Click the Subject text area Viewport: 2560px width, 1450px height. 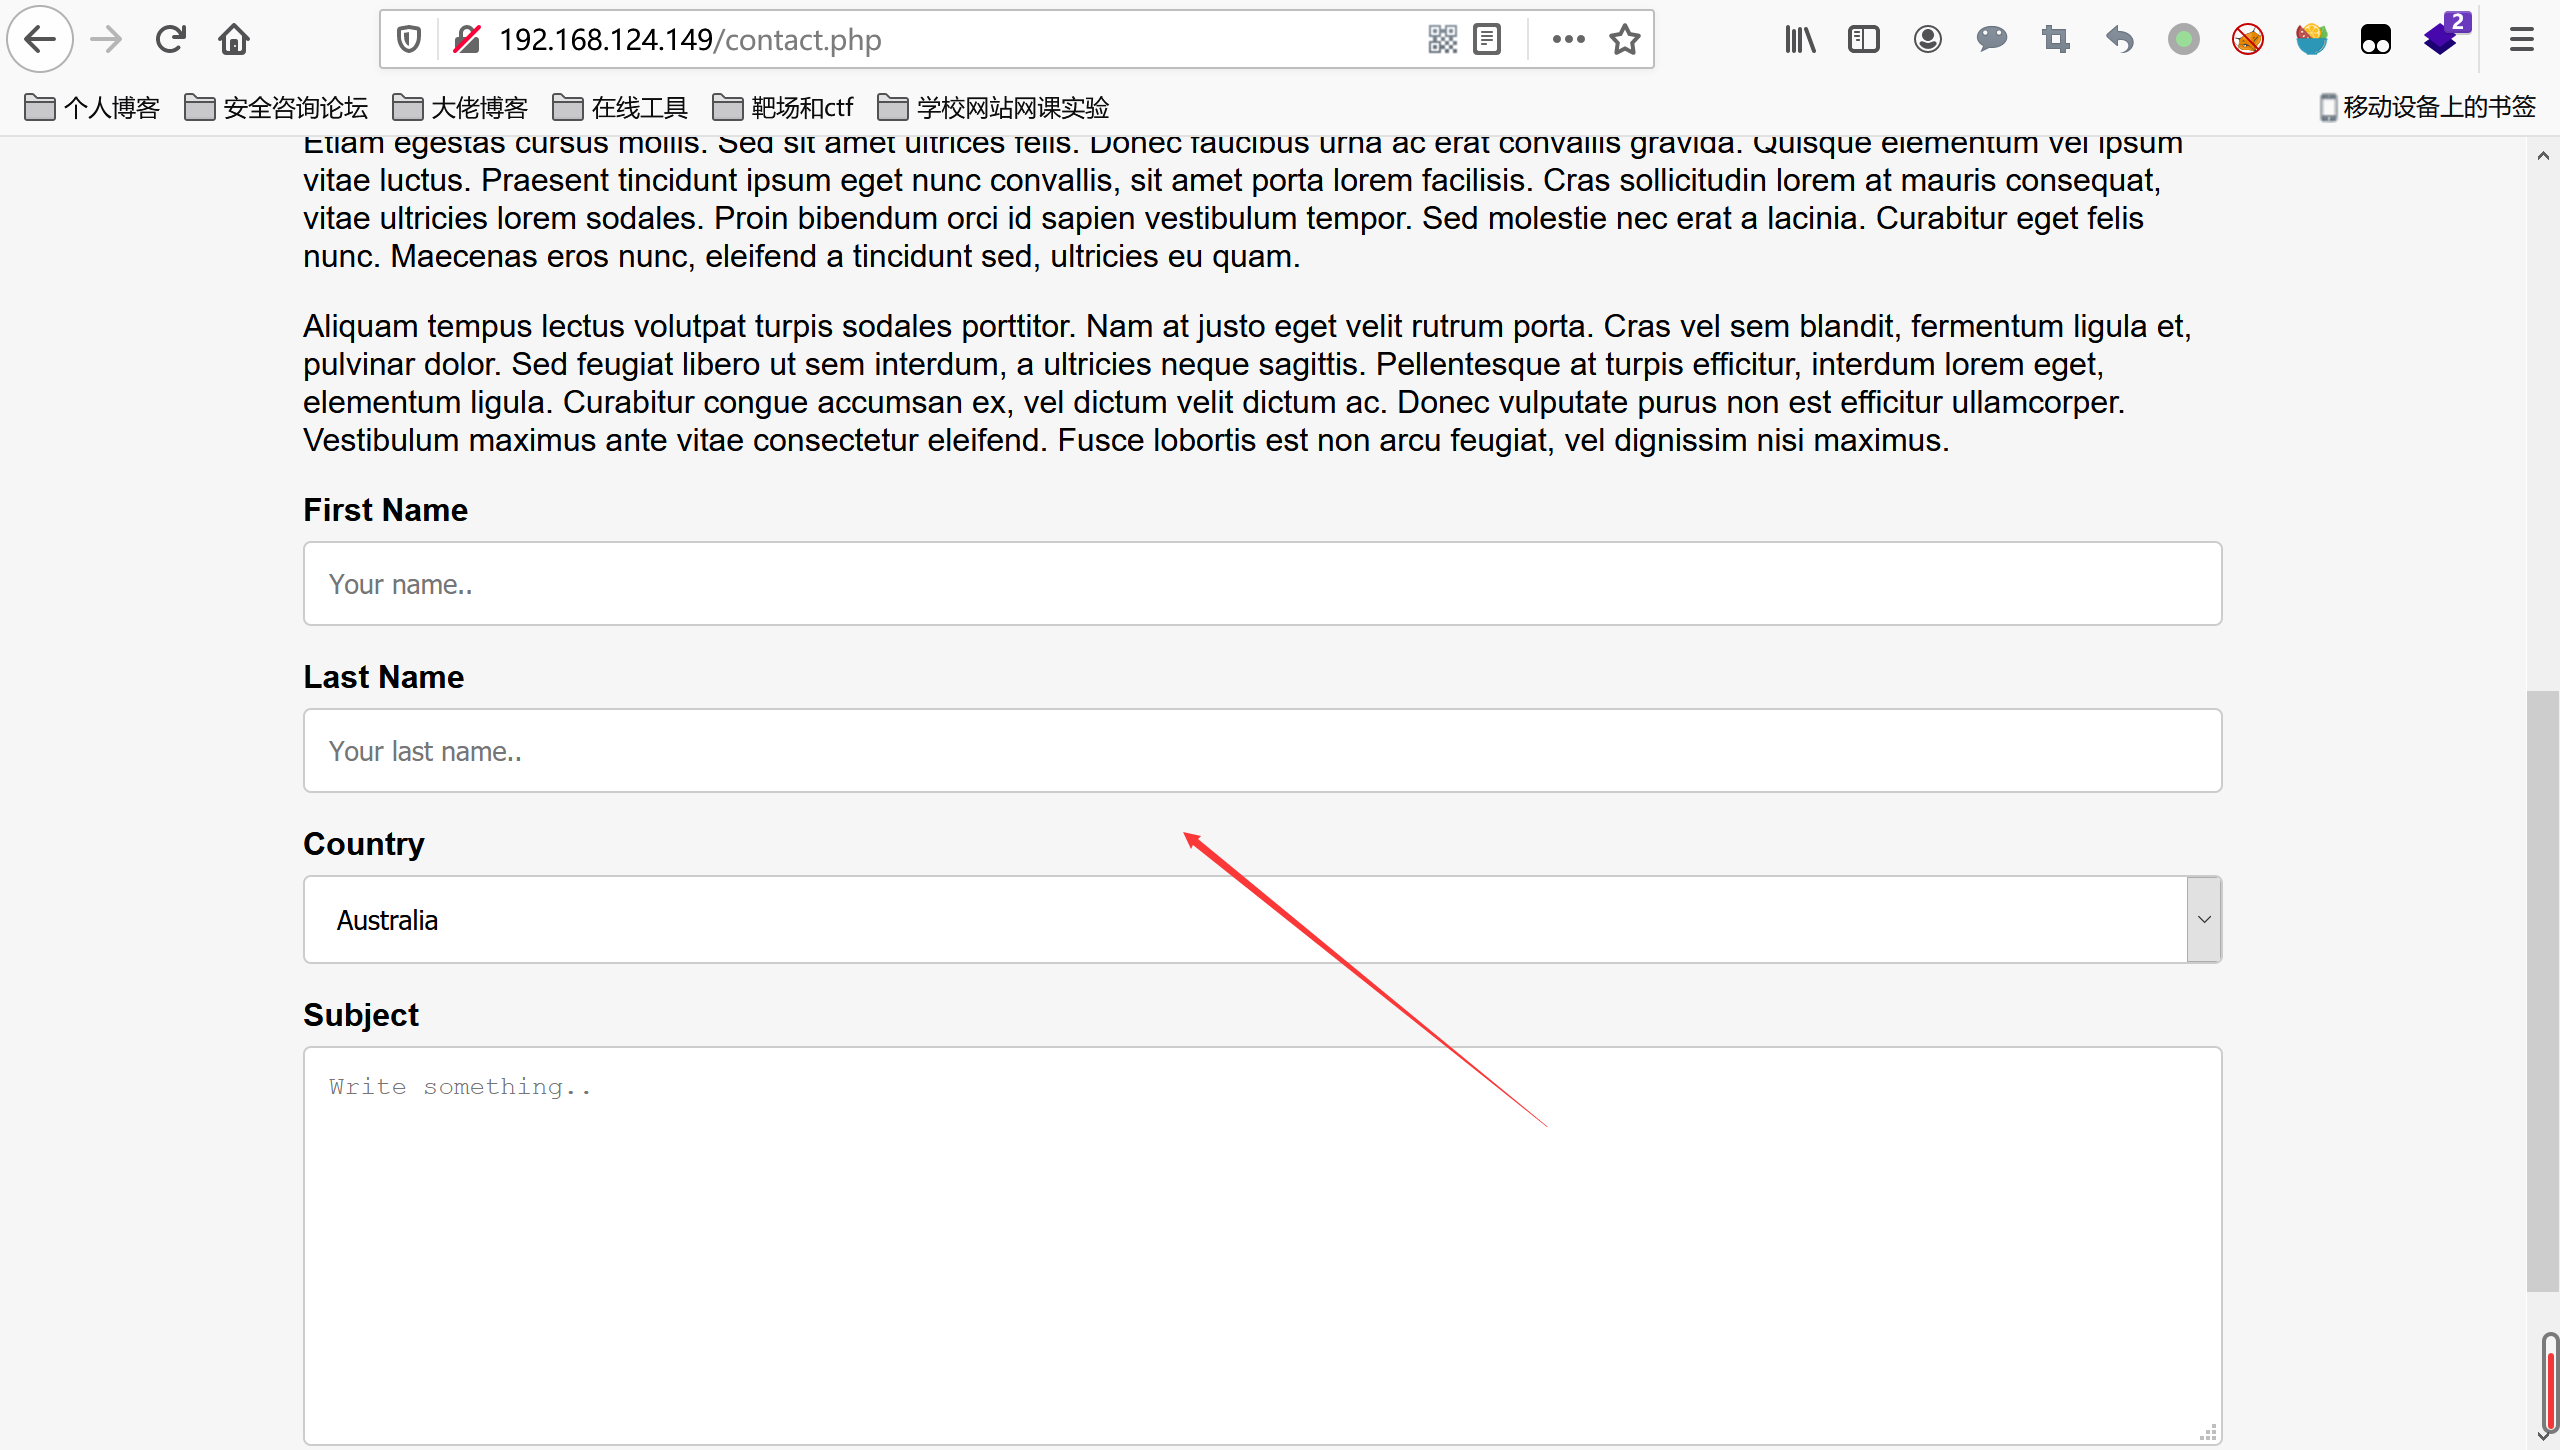pyautogui.click(x=1262, y=1246)
